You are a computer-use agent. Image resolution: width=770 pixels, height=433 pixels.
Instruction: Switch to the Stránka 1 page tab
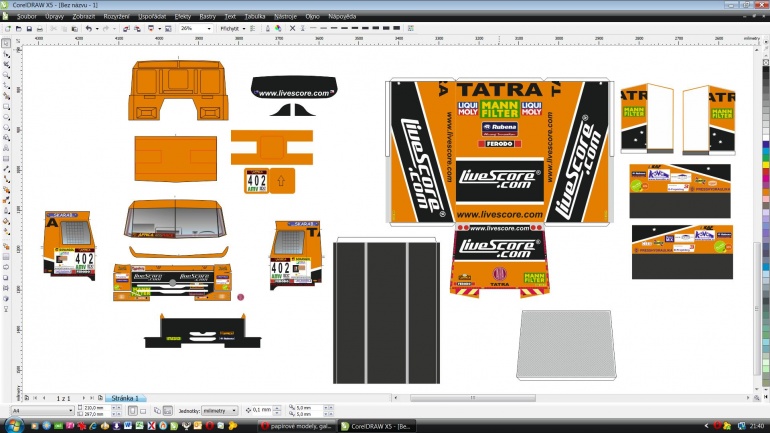pyautogui.click(x=125, y=398)
